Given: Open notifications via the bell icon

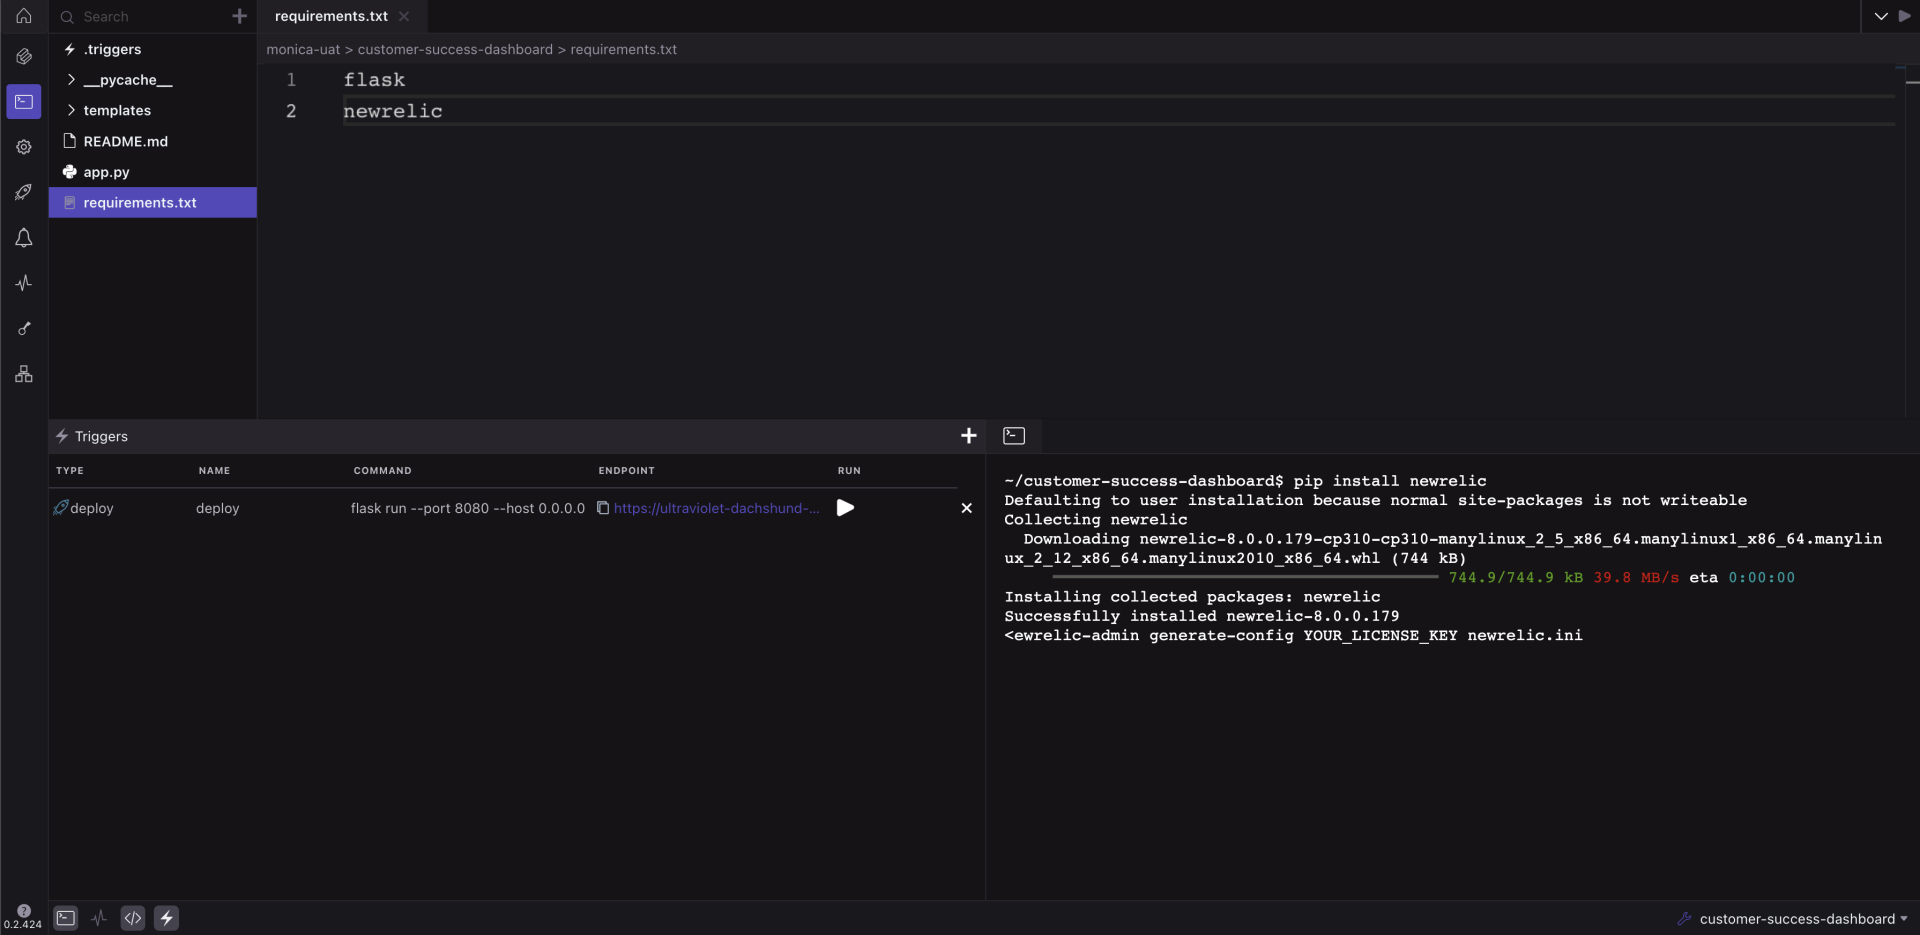Looking at the screenshot, I should tap(24, 238).
